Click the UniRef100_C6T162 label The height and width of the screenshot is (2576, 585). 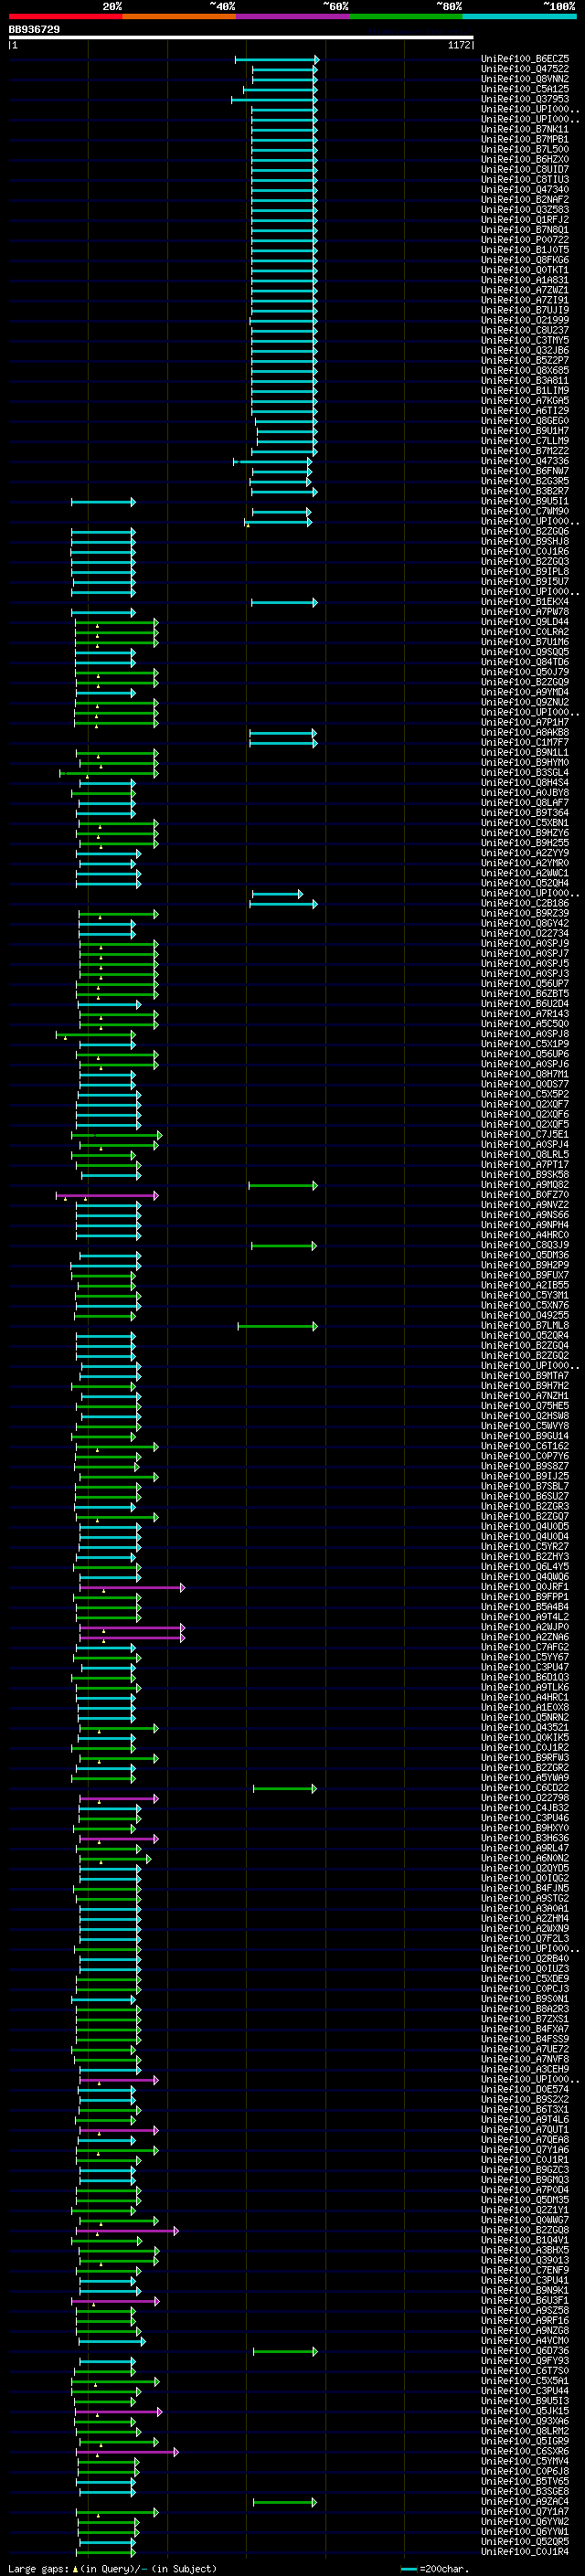(525, 1446)
